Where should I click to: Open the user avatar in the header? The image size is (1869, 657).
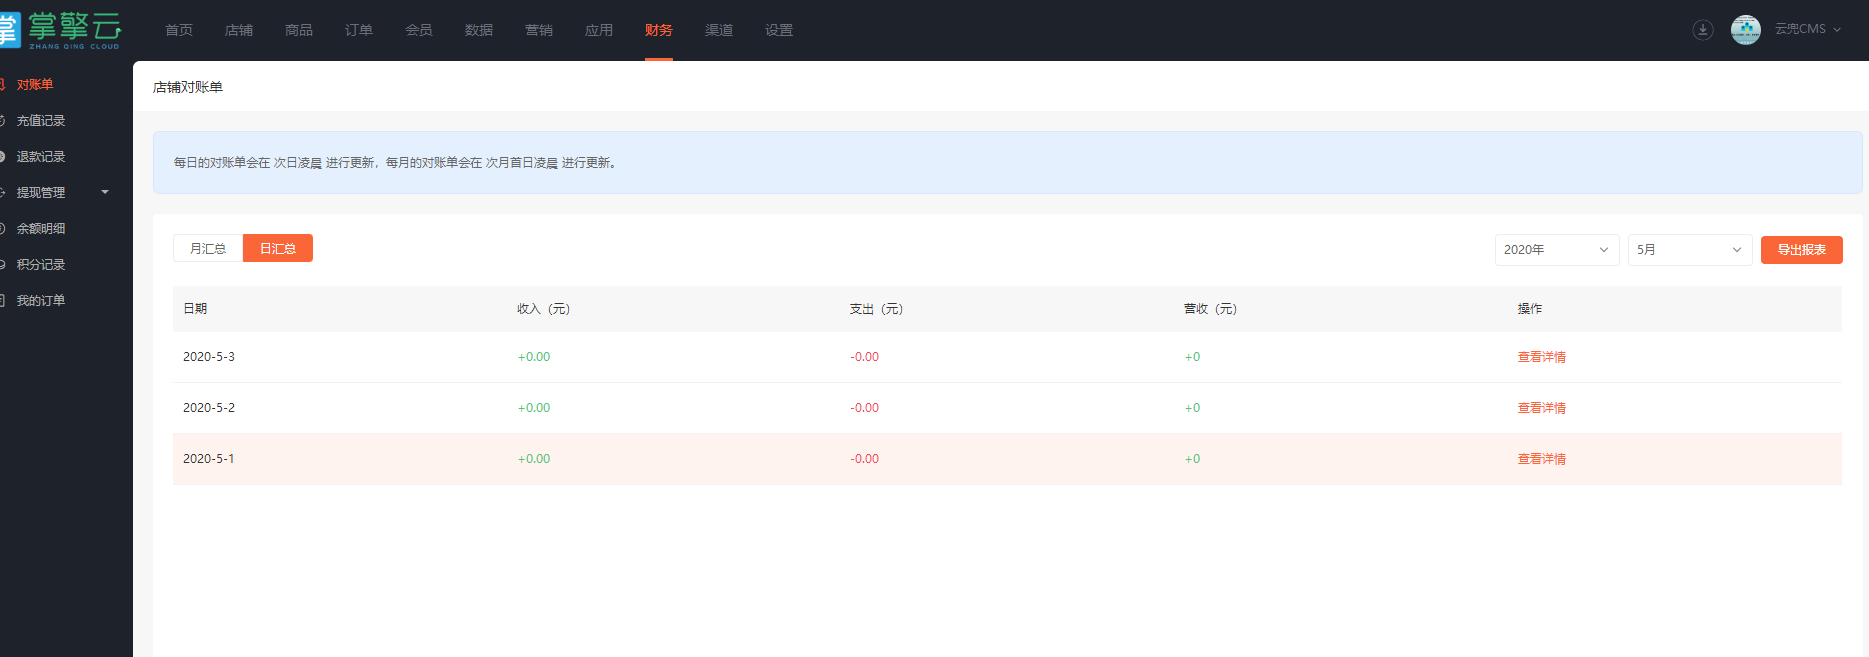pos(1745,30)
